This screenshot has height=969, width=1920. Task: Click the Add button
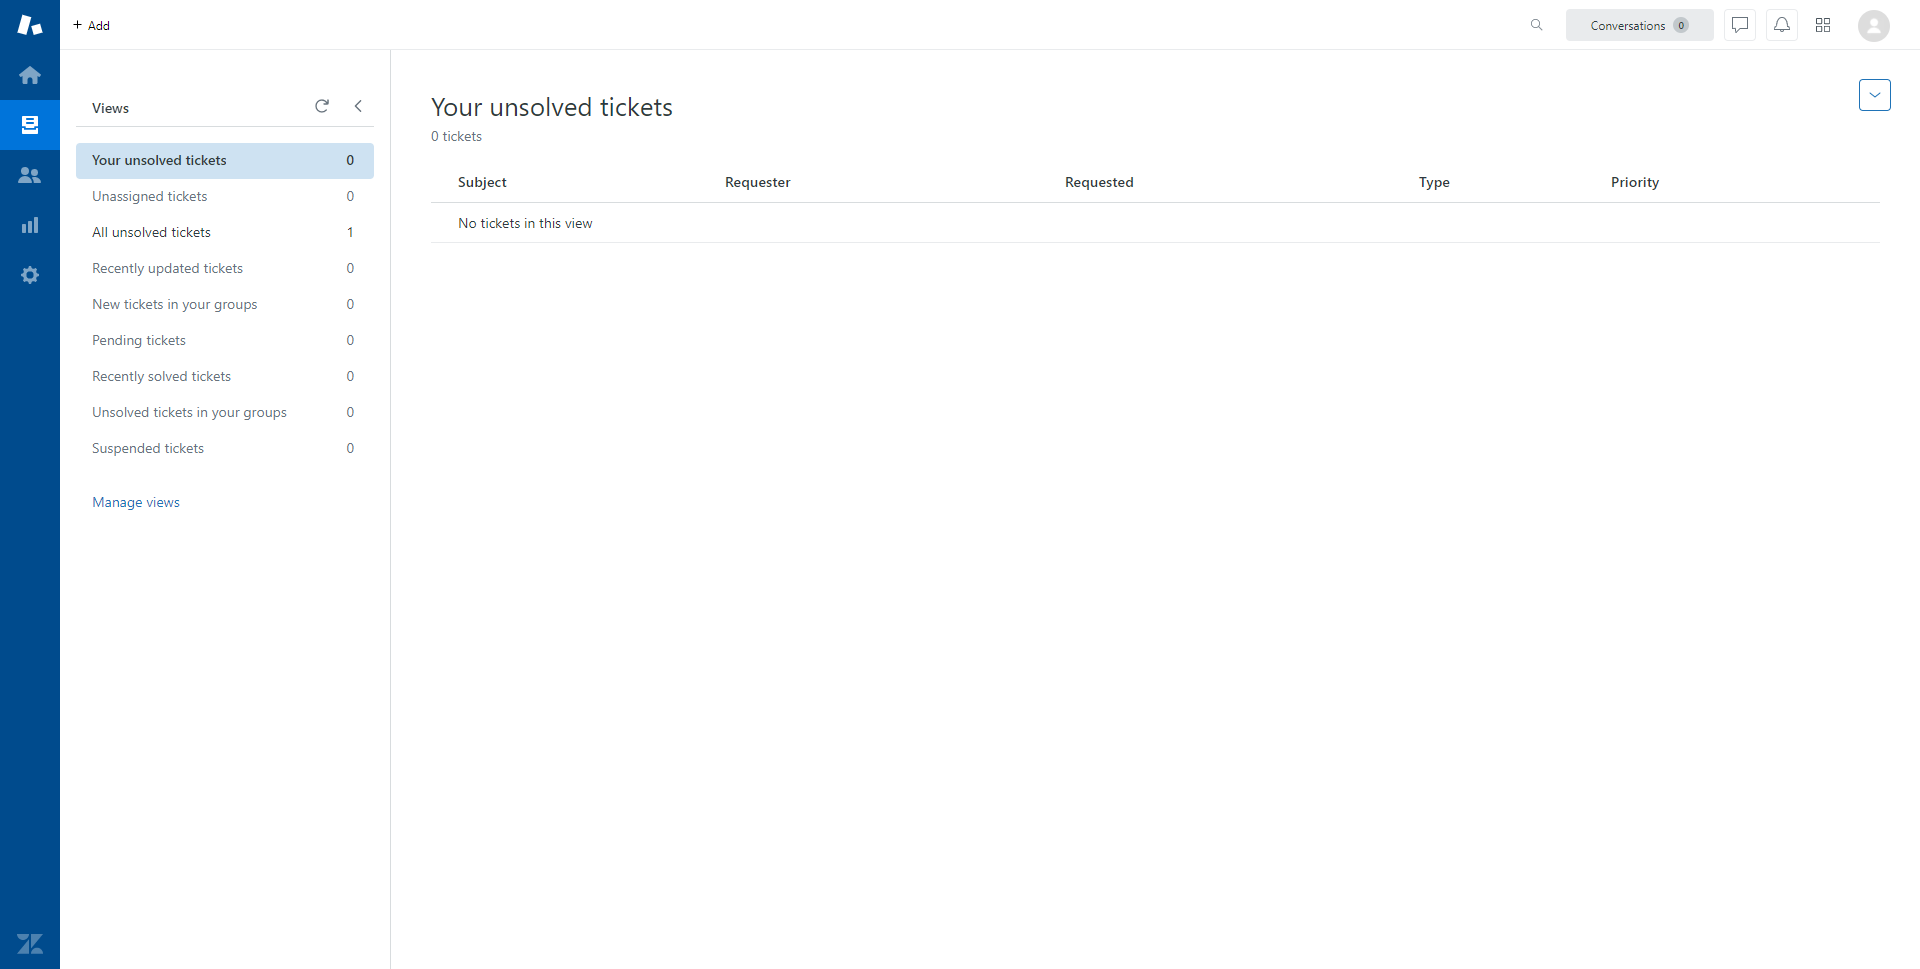coord(92,25)
